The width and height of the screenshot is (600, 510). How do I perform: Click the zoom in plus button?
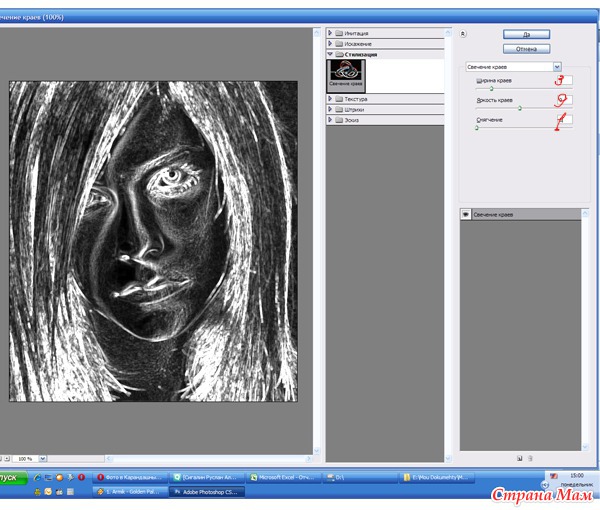click(x=7, y=458)
